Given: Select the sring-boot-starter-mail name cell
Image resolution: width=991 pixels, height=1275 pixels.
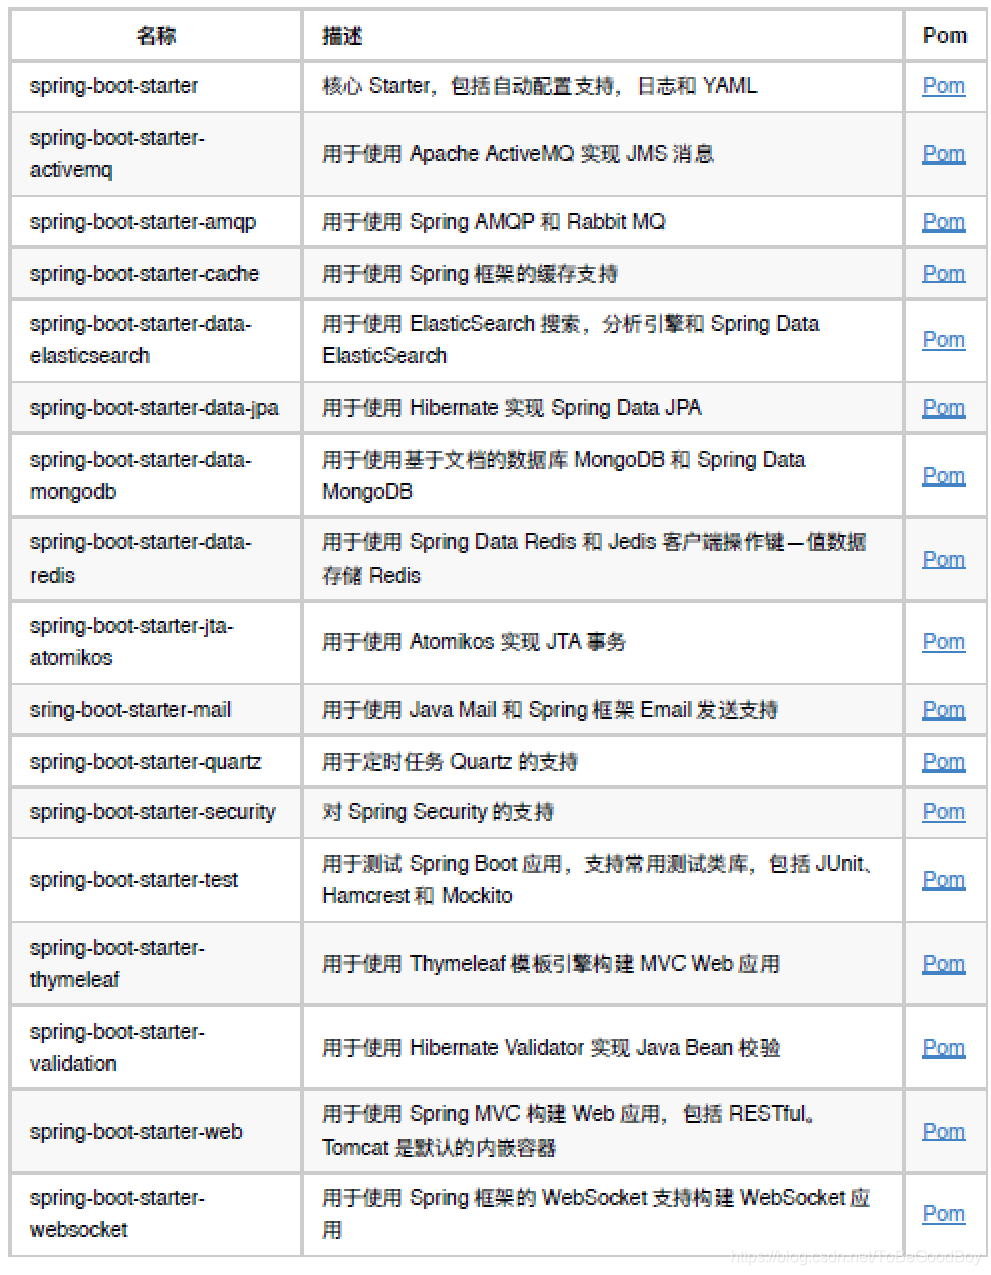Looking at the screenshot, I should pyautogui.click(x=156, y=710).
